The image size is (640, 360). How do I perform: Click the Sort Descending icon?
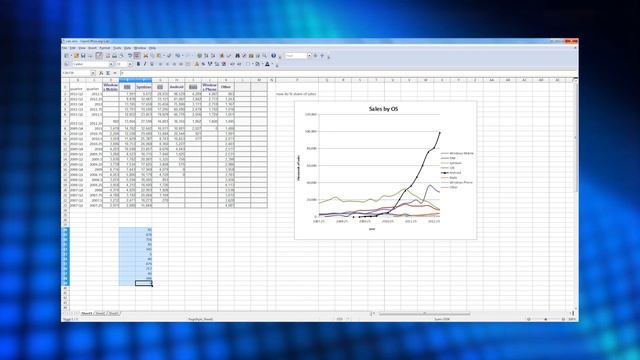(213, 56)
